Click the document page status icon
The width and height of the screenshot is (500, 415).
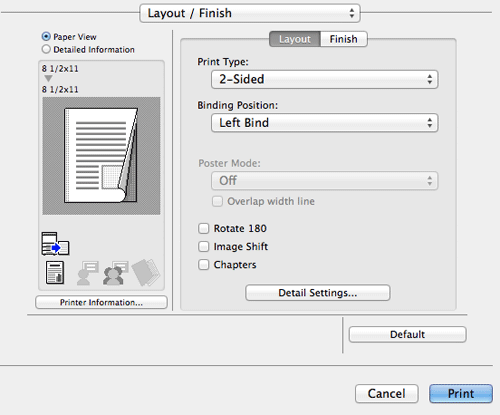pos(55,273)
